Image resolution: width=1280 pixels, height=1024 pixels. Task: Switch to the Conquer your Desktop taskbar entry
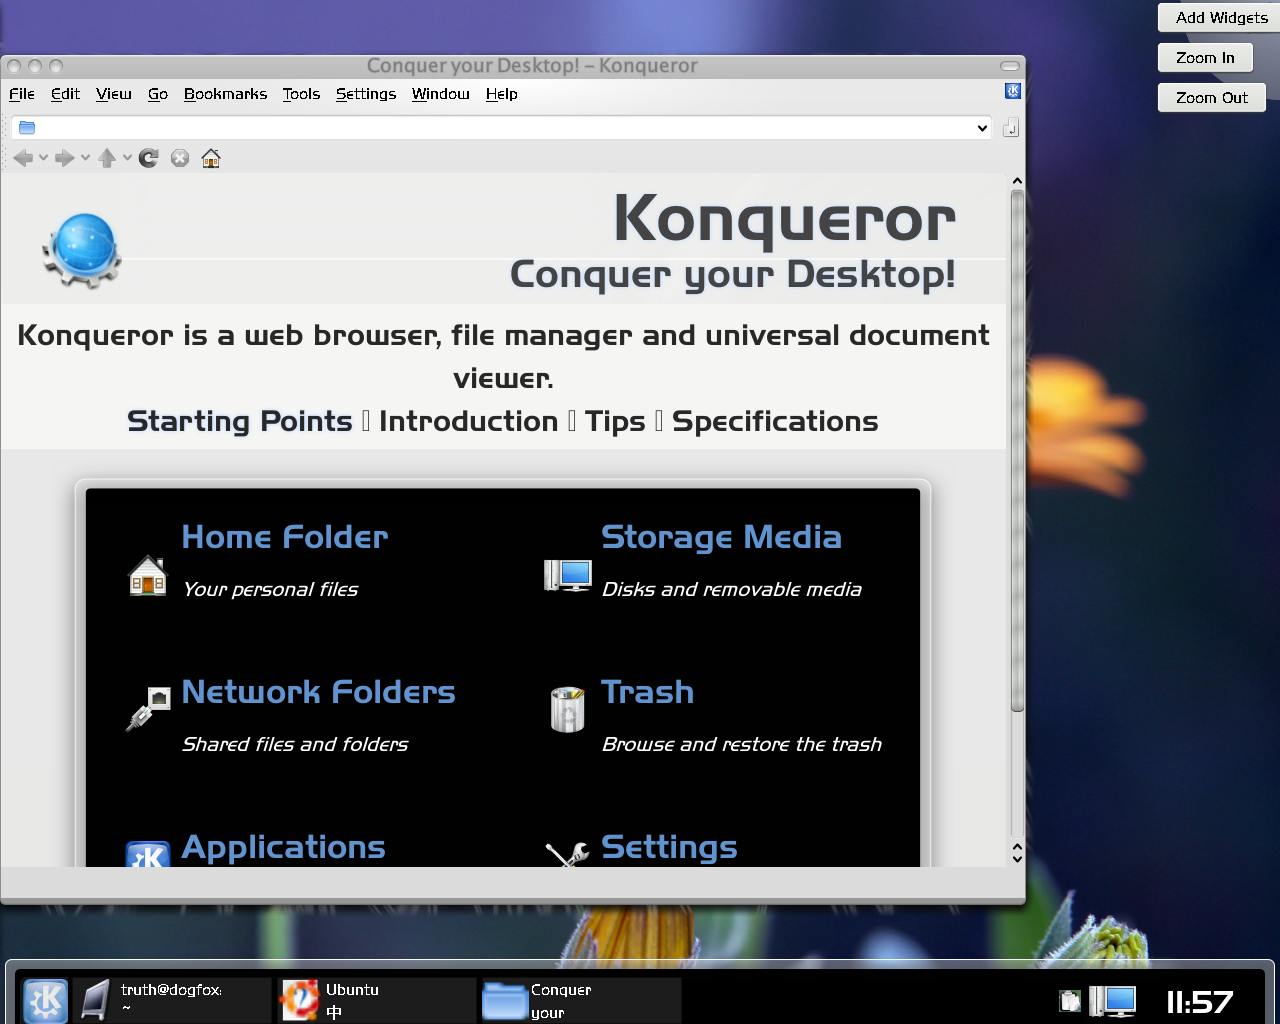pos(581,1000)
